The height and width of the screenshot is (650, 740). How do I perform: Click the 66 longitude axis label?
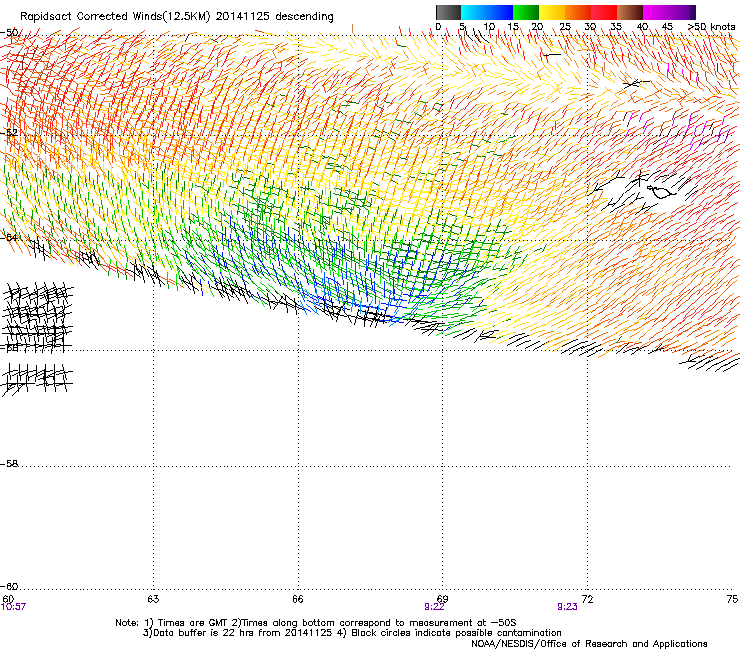(298, 599)
